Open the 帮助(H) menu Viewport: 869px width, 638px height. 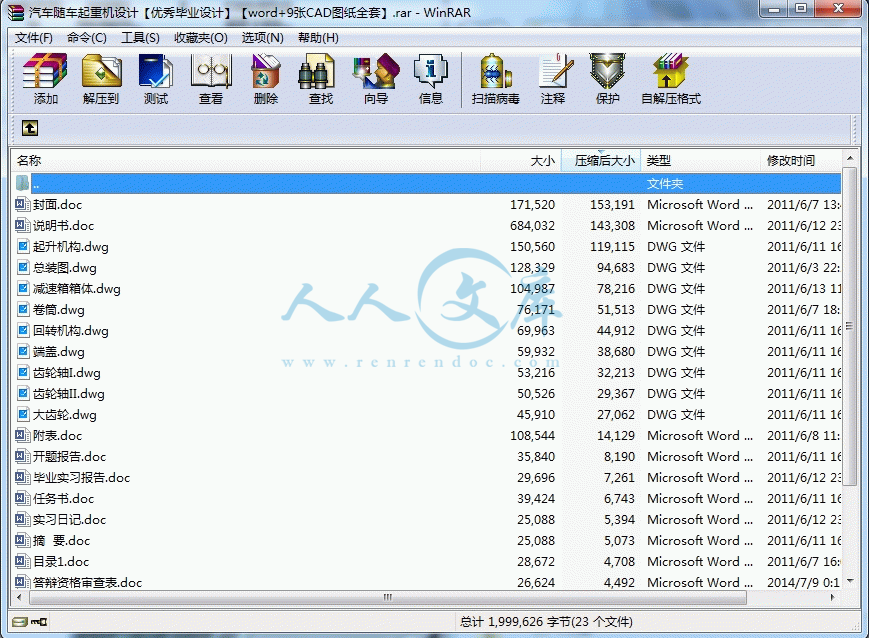pyautogui.click(x=318, y=38)
